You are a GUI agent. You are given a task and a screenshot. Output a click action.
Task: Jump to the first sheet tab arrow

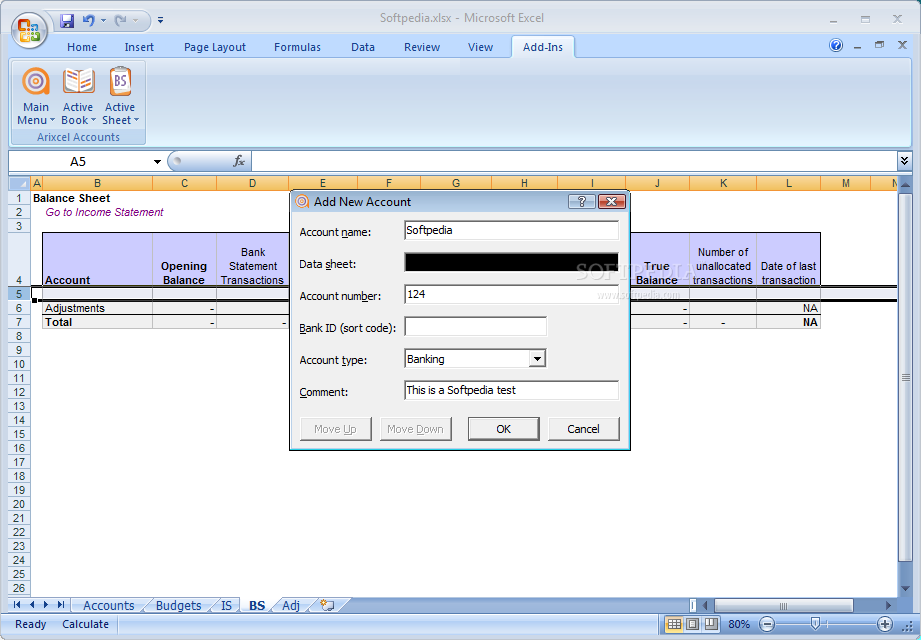(x=17, y=605)
